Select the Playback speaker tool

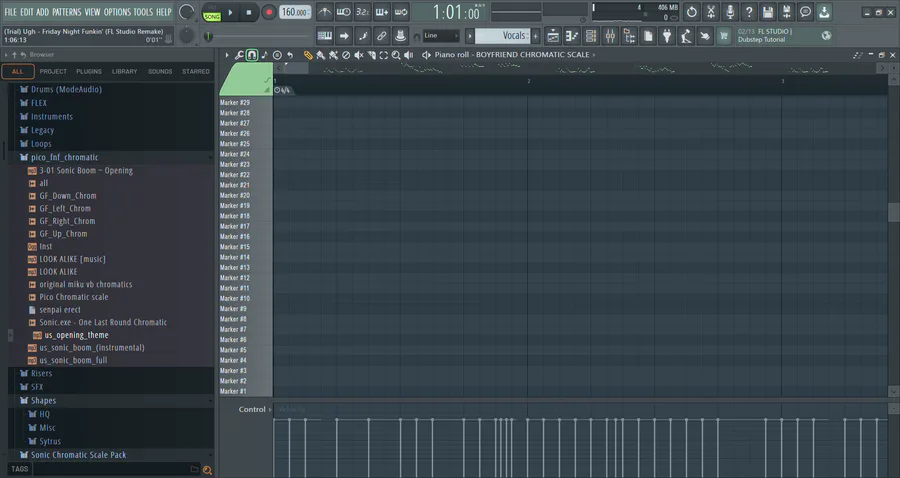409,55
